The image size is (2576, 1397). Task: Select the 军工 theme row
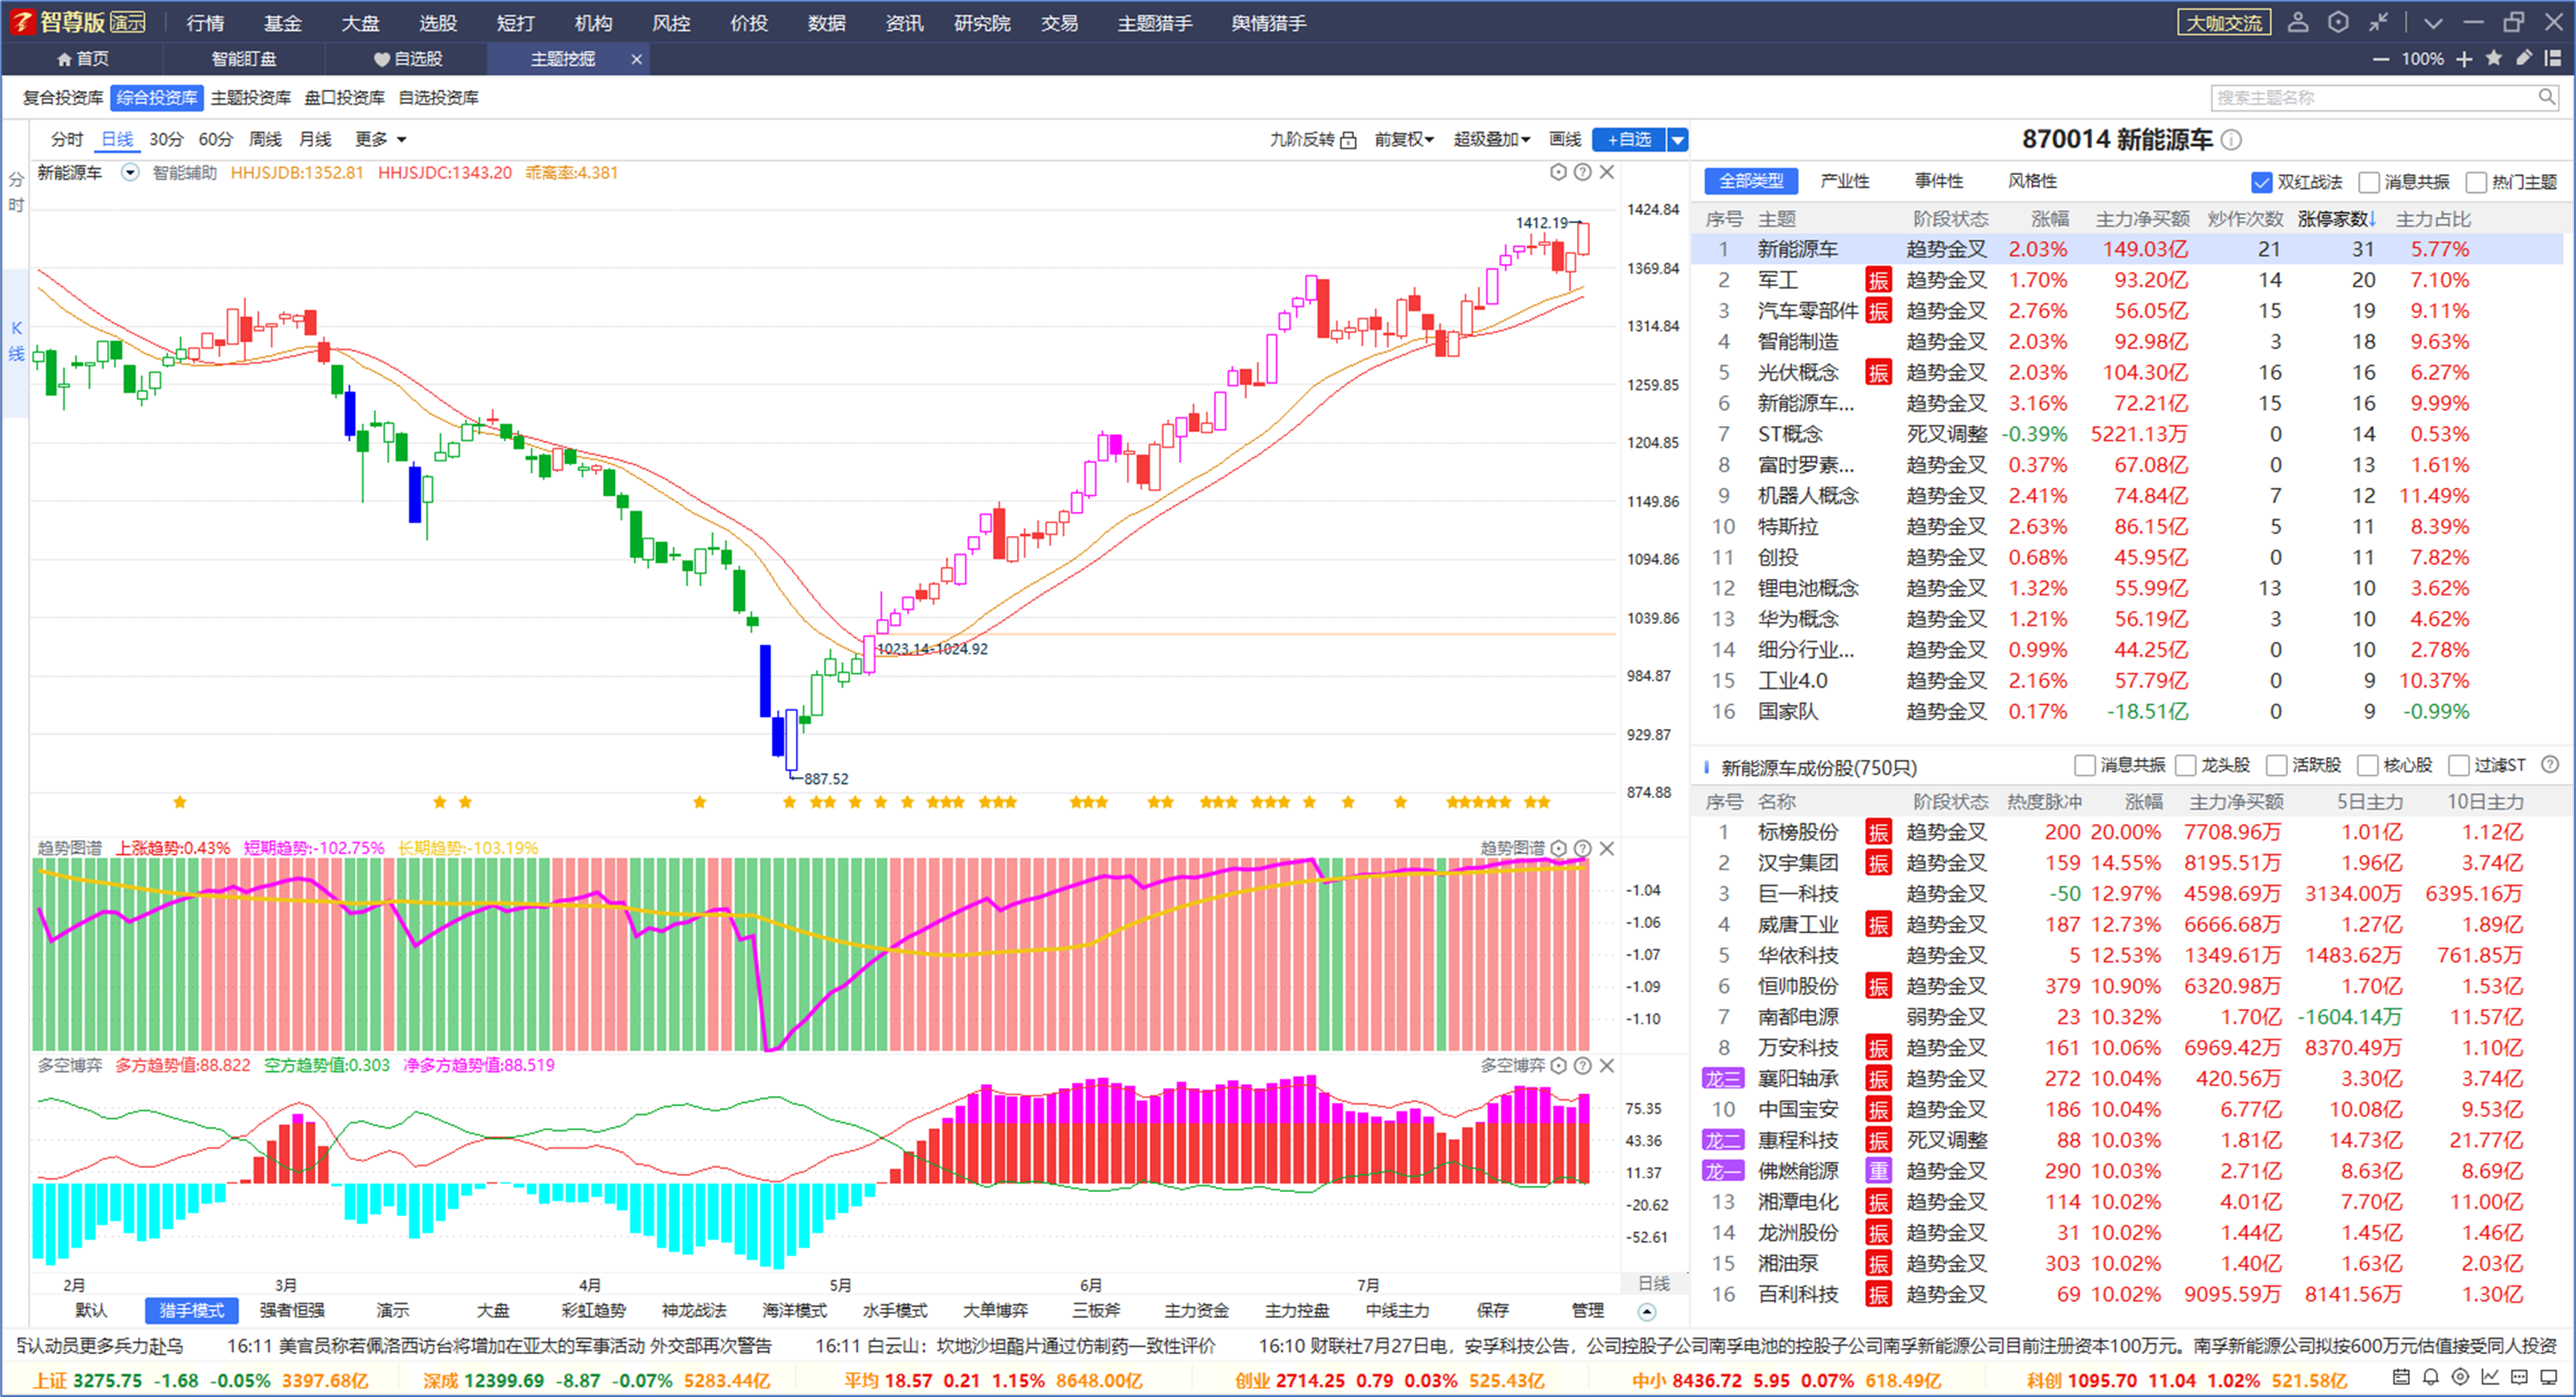(x=2126, y=280)
